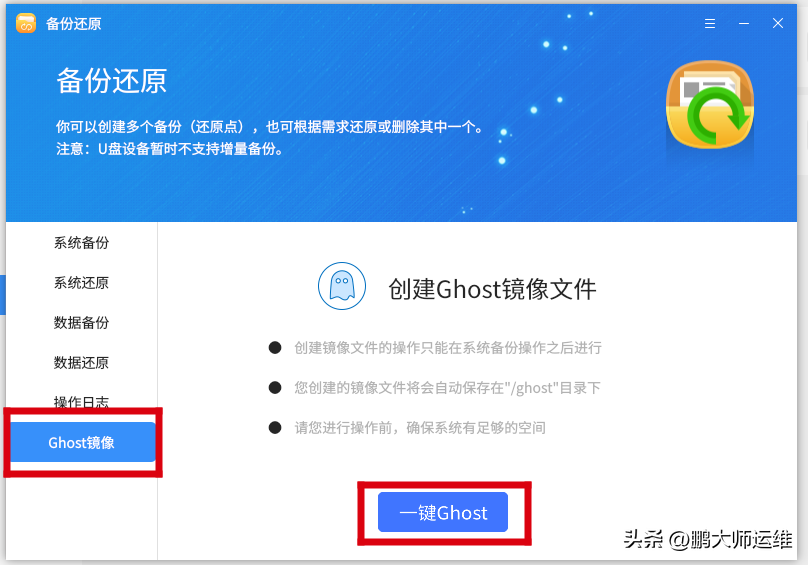
Task: Open the hamburger menu icon
Action: (710, 24)
